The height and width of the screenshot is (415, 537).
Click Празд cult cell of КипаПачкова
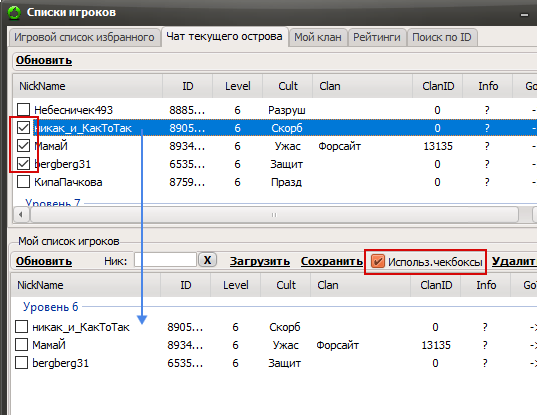click(287, 182)
